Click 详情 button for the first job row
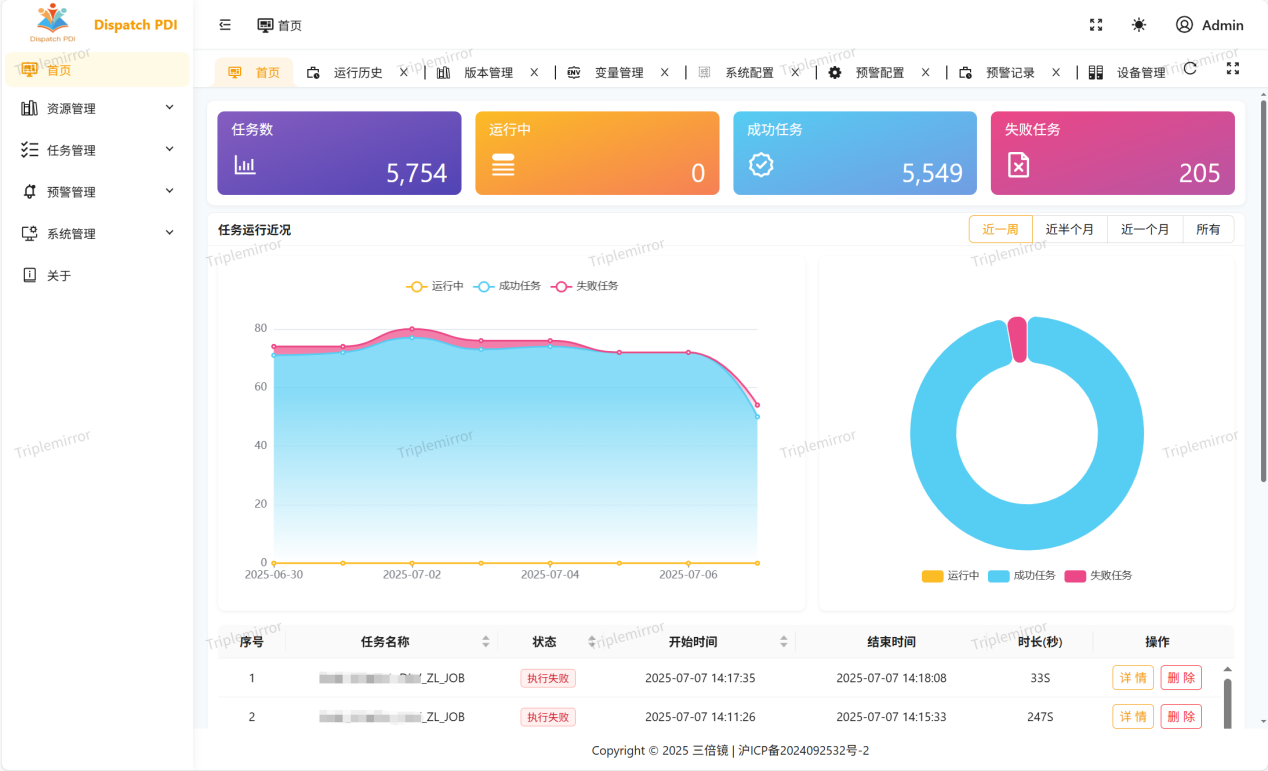The height and width of the screenshot is (771, 1268). pos(1133,678)
